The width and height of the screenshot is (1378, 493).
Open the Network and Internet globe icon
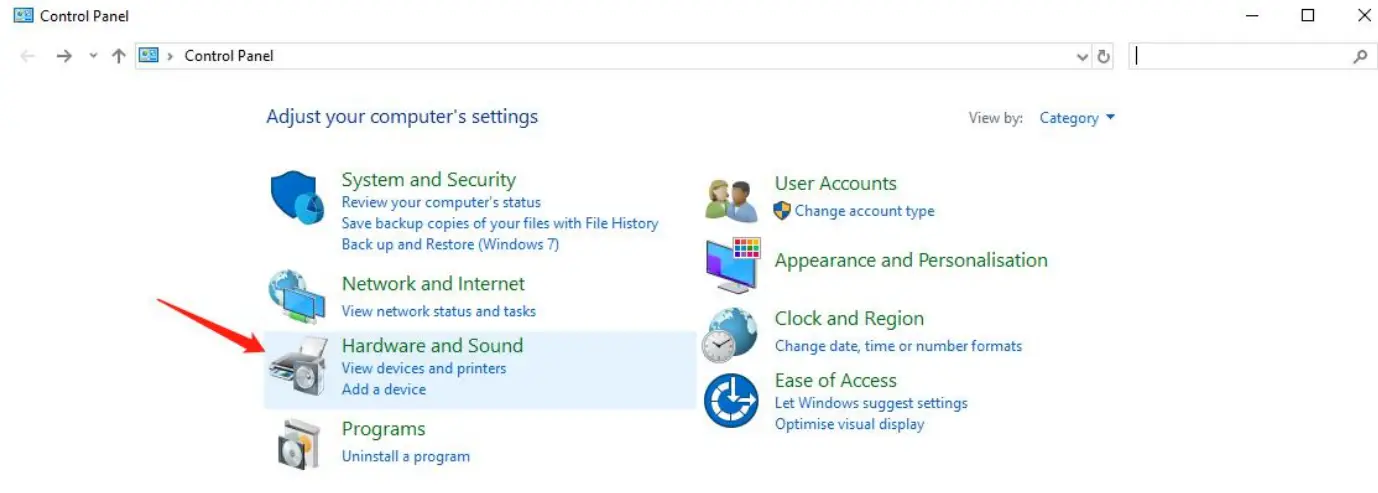297,296
